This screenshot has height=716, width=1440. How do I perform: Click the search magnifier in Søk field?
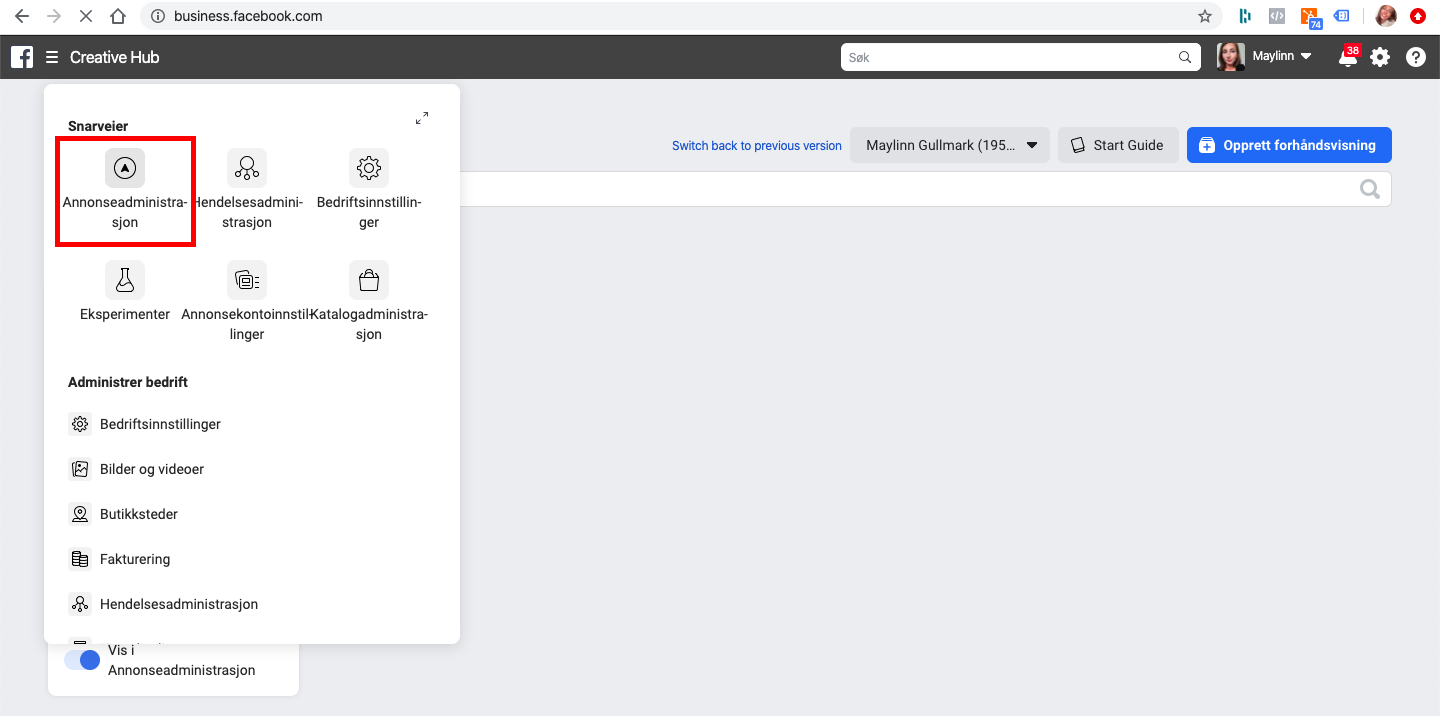point(1185,57)
